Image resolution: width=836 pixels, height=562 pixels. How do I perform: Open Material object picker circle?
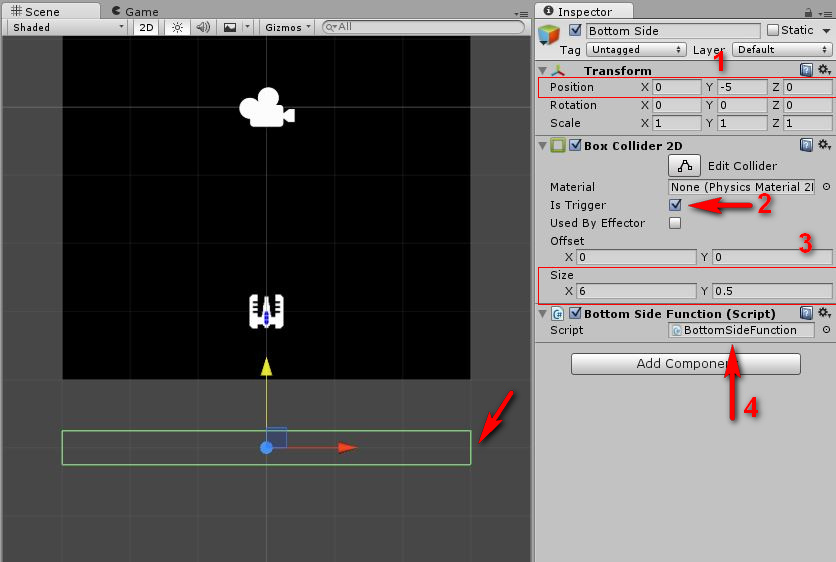pyautogui.click(x=826, y=187)
